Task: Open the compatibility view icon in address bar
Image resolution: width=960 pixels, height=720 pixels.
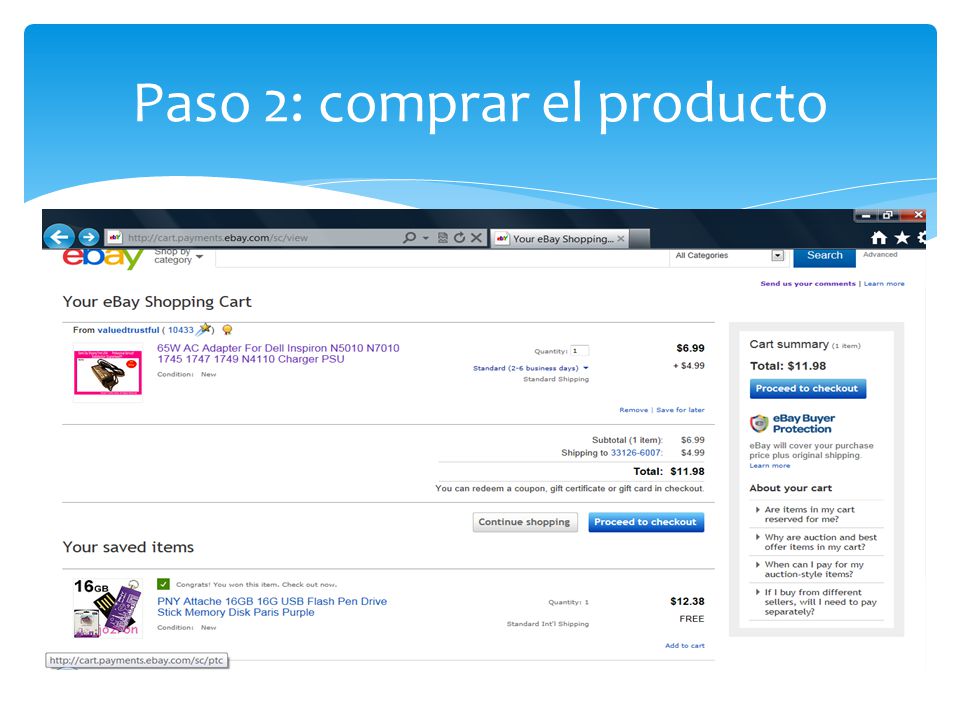Action: [x=443, y=238]
